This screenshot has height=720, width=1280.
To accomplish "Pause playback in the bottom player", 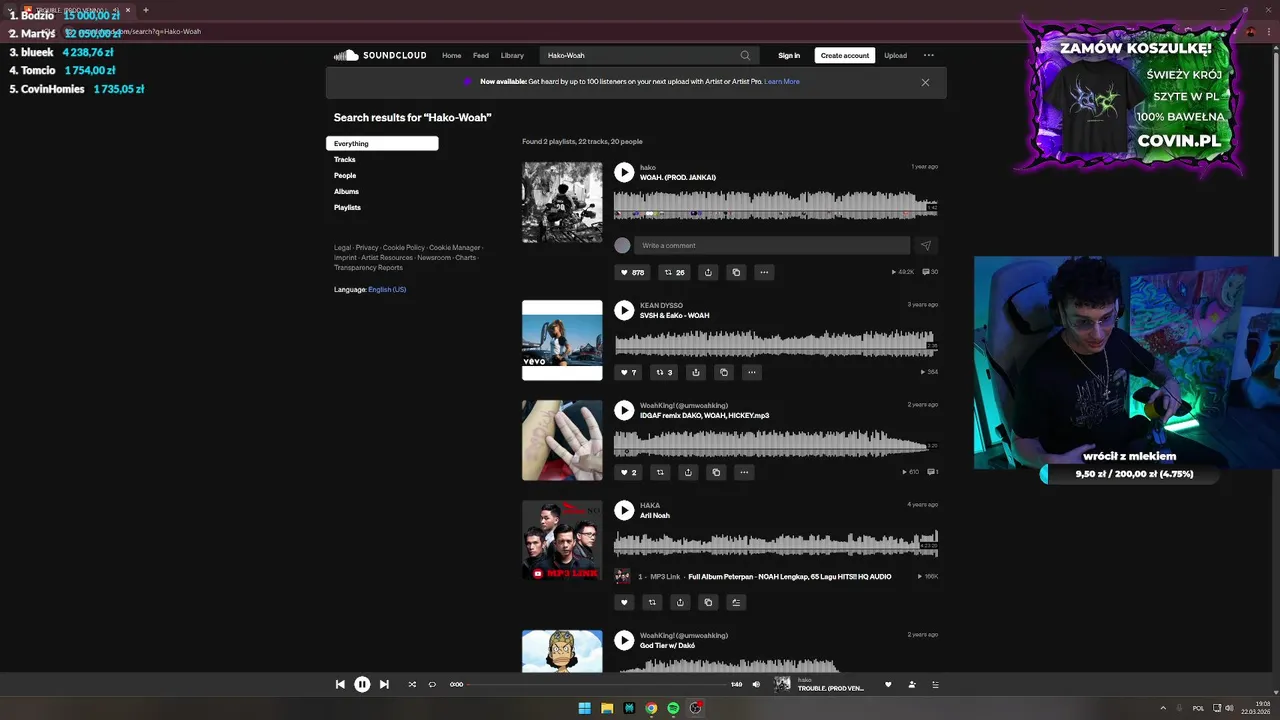I will click(x=362, y=684).
